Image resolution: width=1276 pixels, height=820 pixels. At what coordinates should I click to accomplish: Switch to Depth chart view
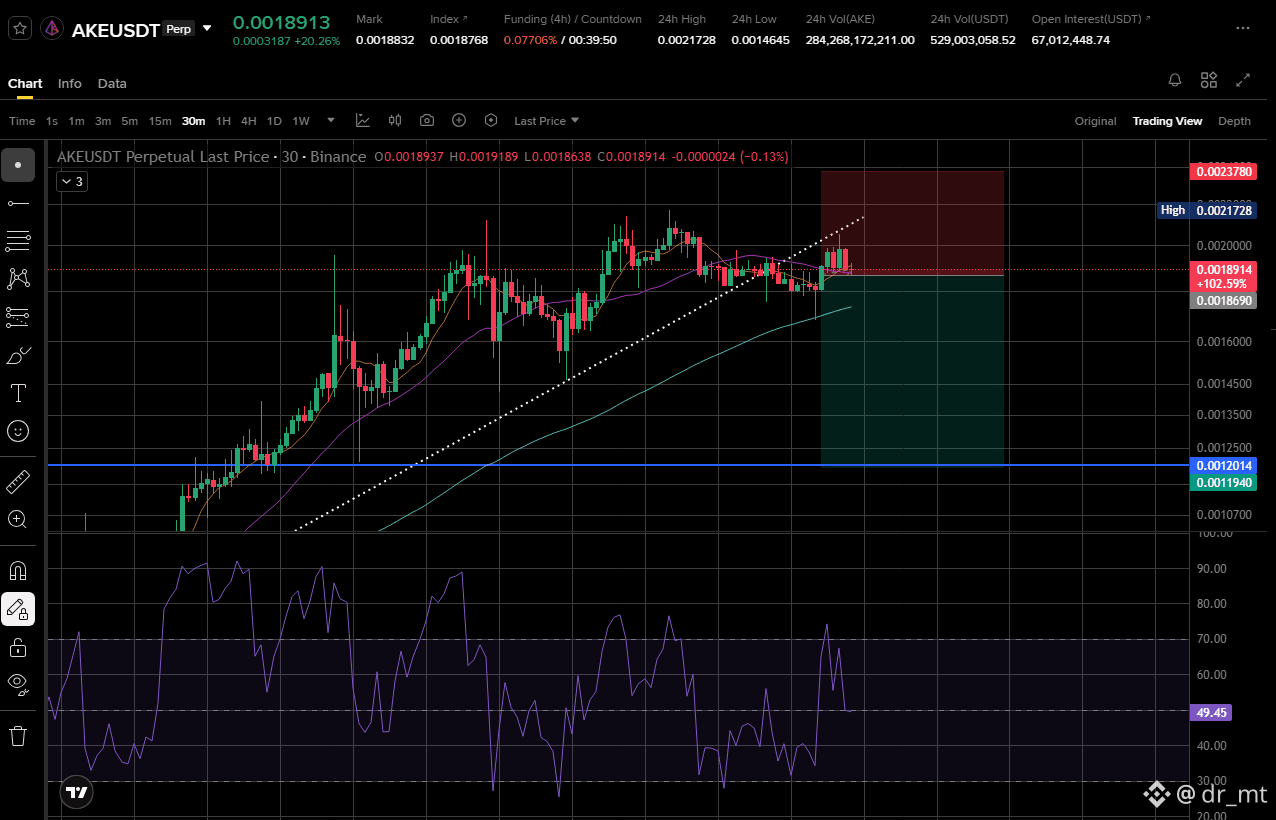tap(1234, 121)
